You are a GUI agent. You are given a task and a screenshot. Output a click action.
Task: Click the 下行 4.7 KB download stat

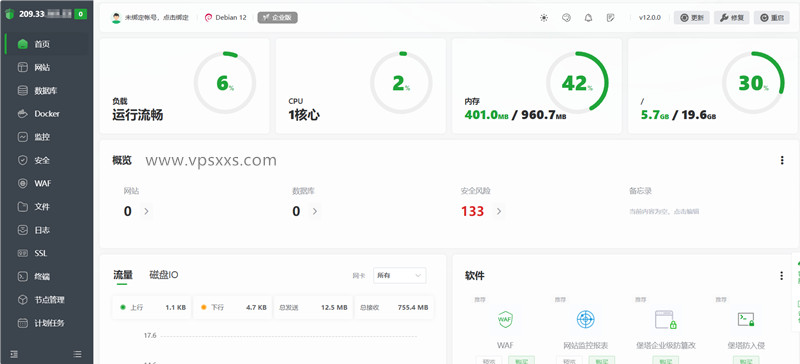233,307
